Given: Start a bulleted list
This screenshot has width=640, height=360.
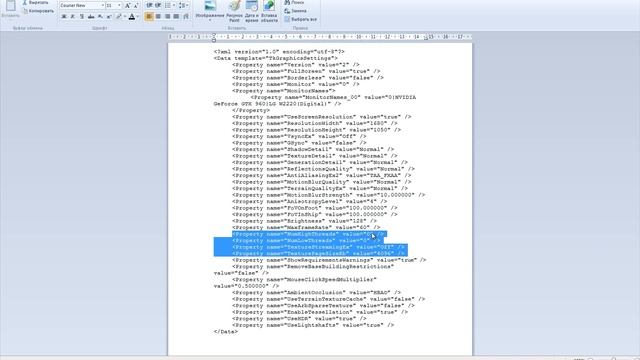Looking at the screenshot, I should coord(168,6).
